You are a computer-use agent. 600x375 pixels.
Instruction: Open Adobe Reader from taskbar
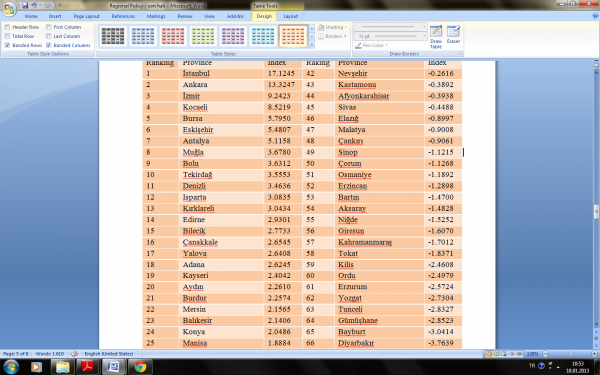tap(88, 367)
